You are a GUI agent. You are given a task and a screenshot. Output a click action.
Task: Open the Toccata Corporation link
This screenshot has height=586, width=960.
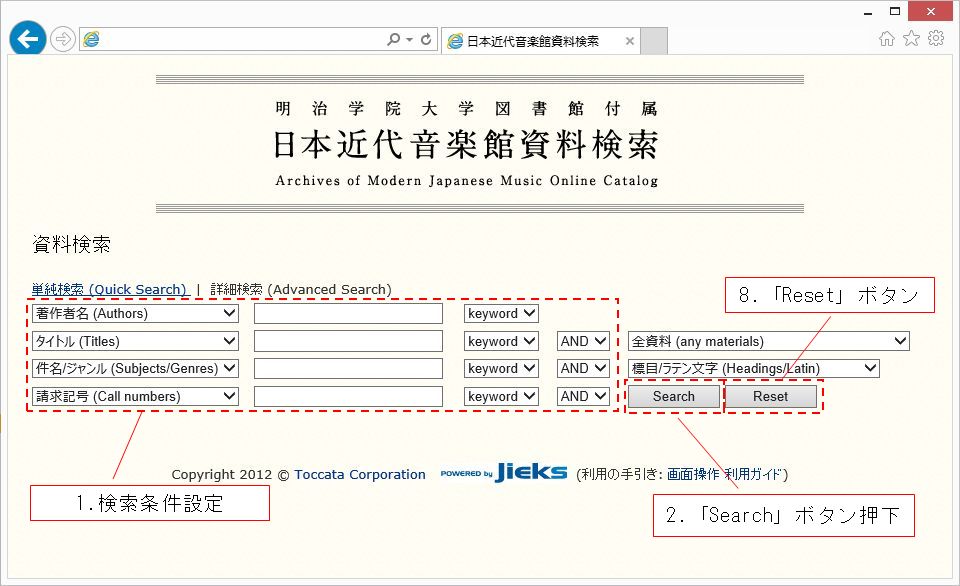click(x=360, y=475)
